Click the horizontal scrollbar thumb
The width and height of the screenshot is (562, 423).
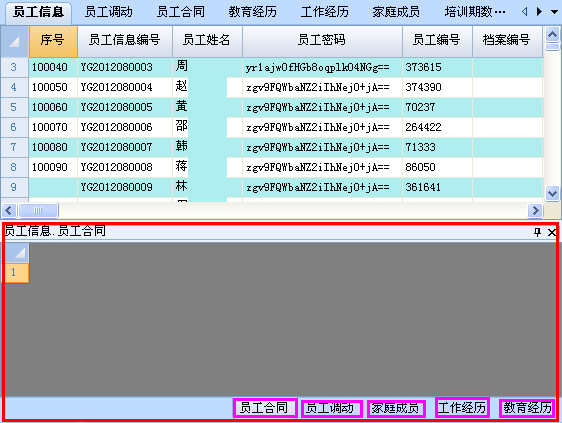point(38,210)
